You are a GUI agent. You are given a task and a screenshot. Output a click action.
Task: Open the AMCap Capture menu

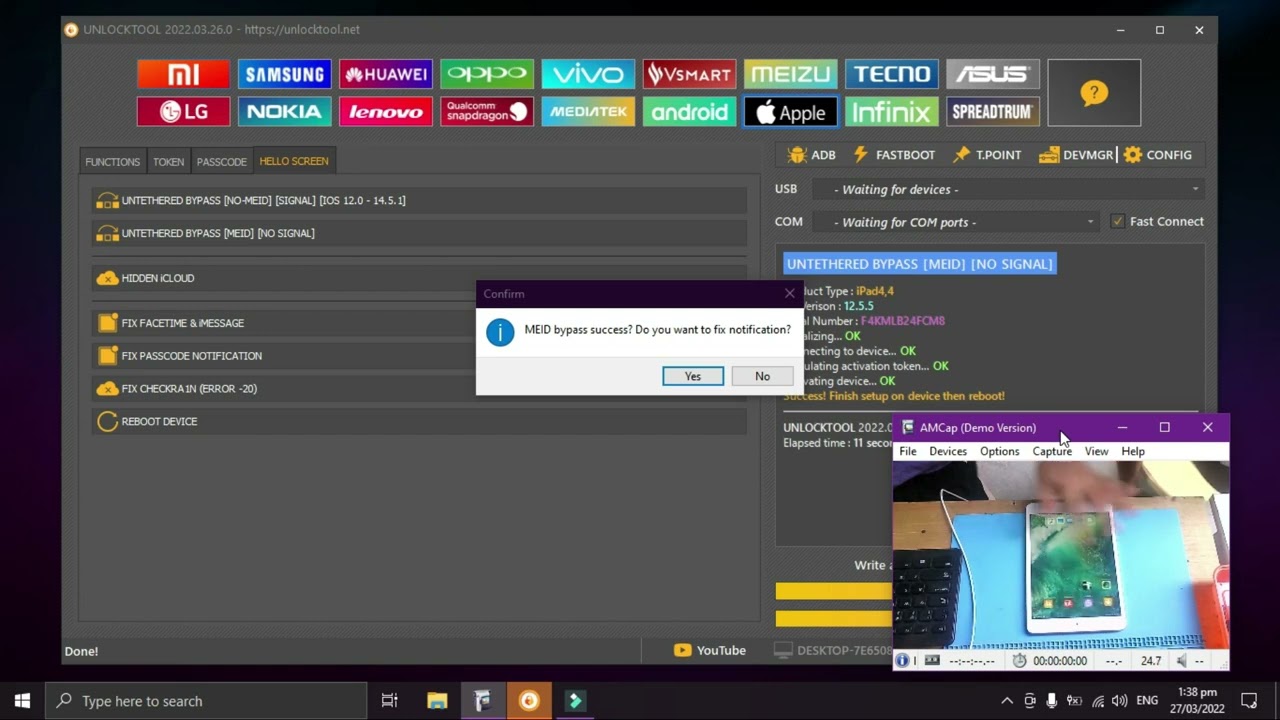point(1052,451)
